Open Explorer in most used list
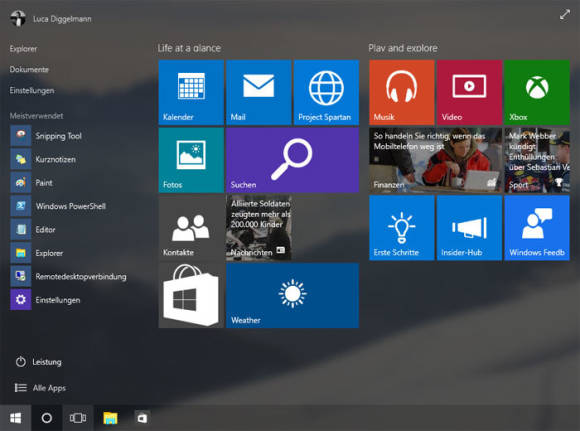 point(37,253)
